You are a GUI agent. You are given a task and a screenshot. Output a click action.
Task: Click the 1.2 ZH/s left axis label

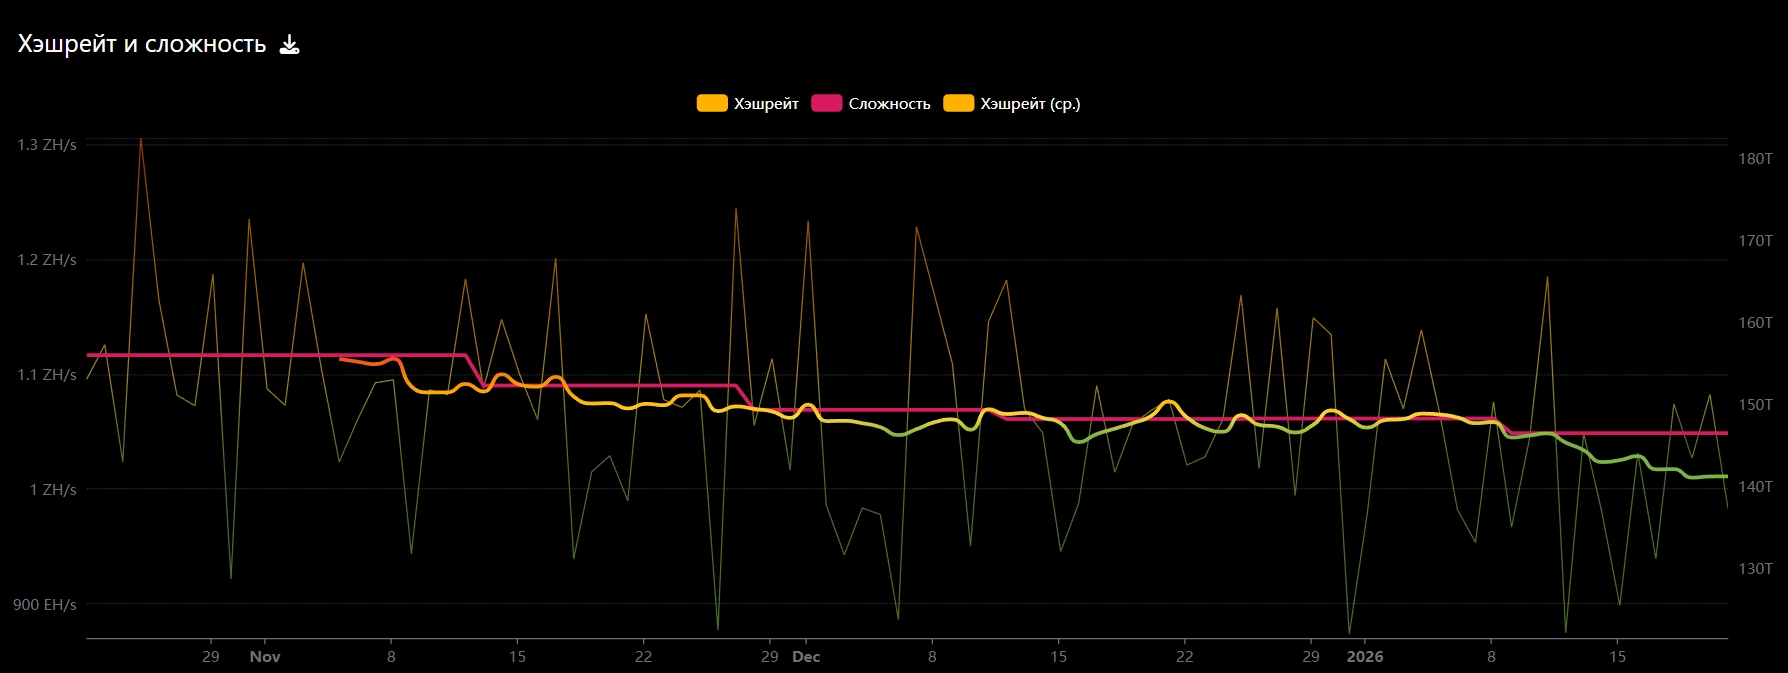click(x=47, y=260)
